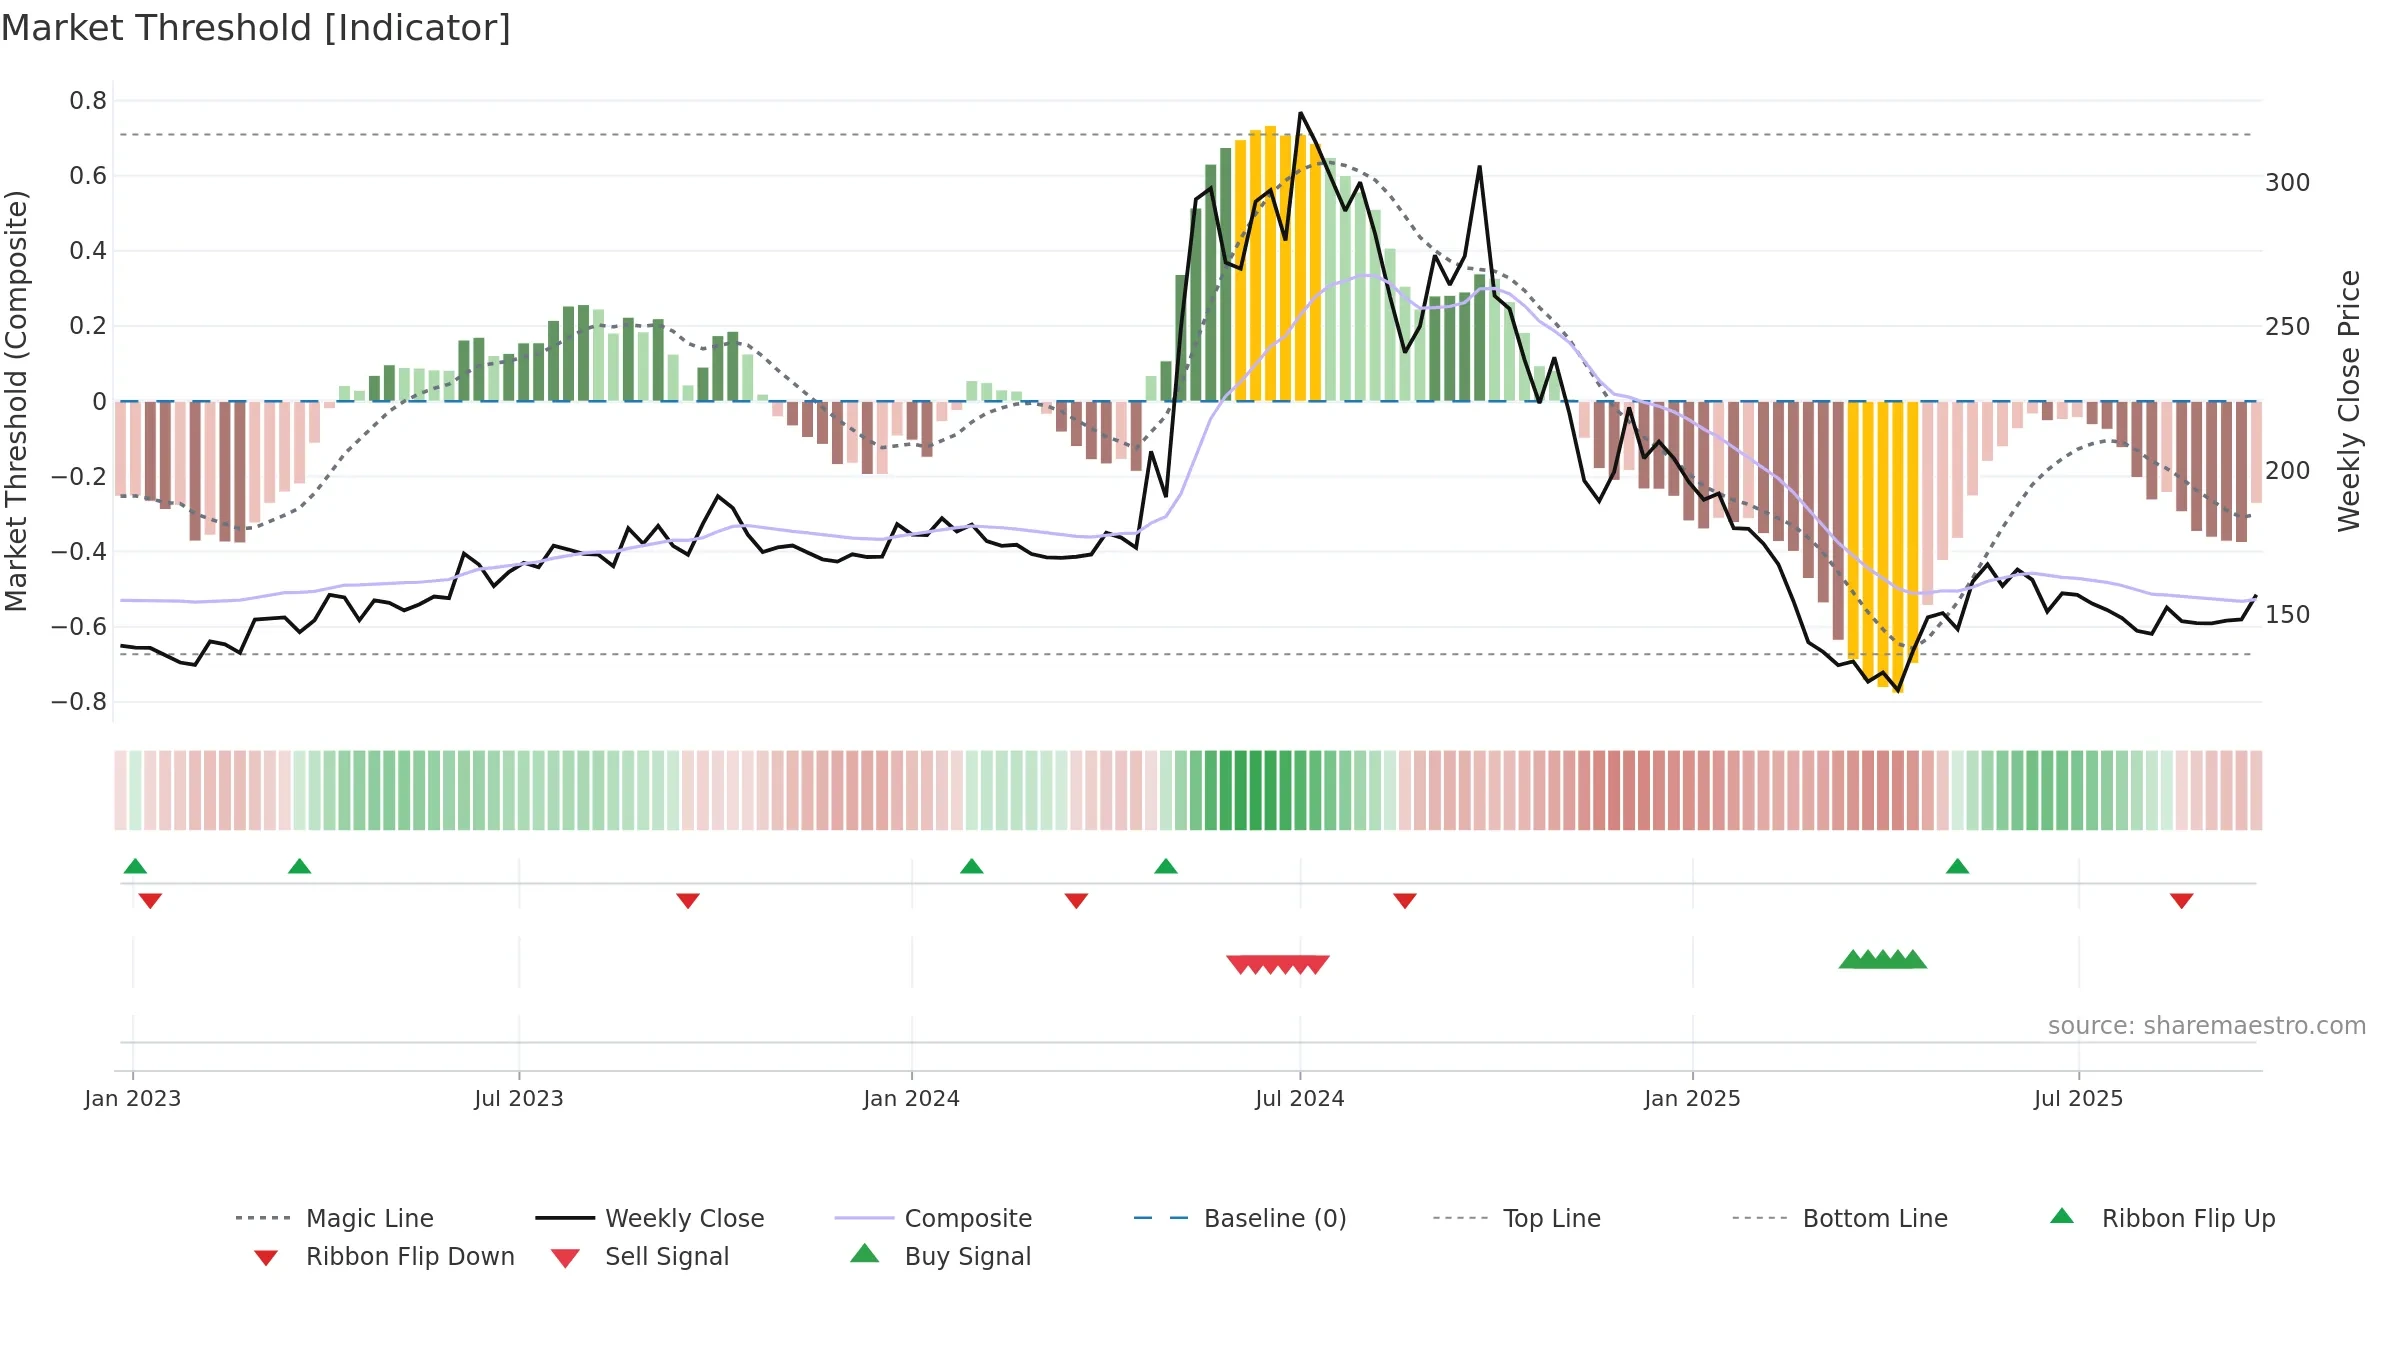The width and height of the screenshot is (2400, 1350).
Task: Click the Buy Signal legend triangle icon
Action: [x=865, y=1253]
